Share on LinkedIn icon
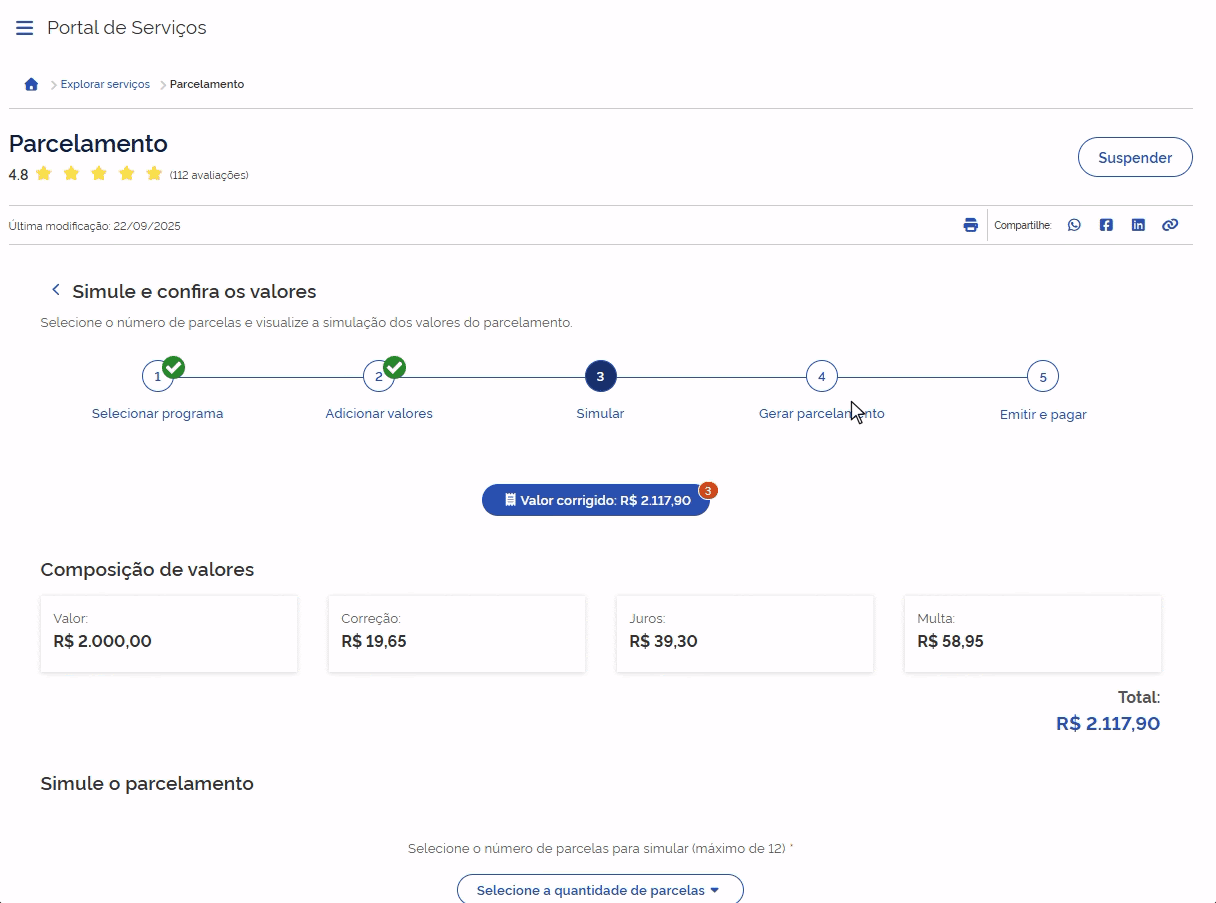Viewport: 1216px width, 903px height. coord(1138,225)
